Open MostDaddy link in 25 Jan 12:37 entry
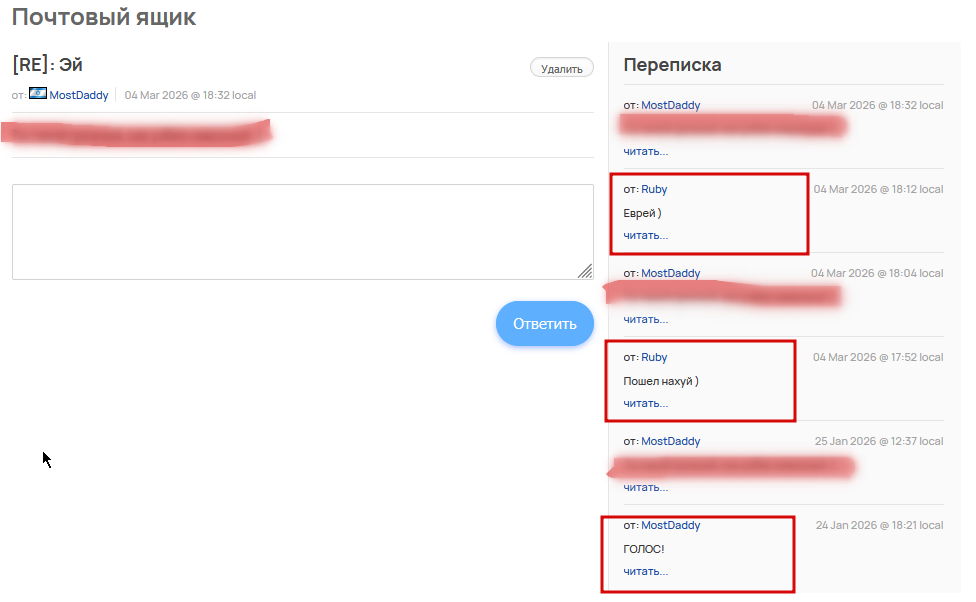 click(x=670, y=441)
